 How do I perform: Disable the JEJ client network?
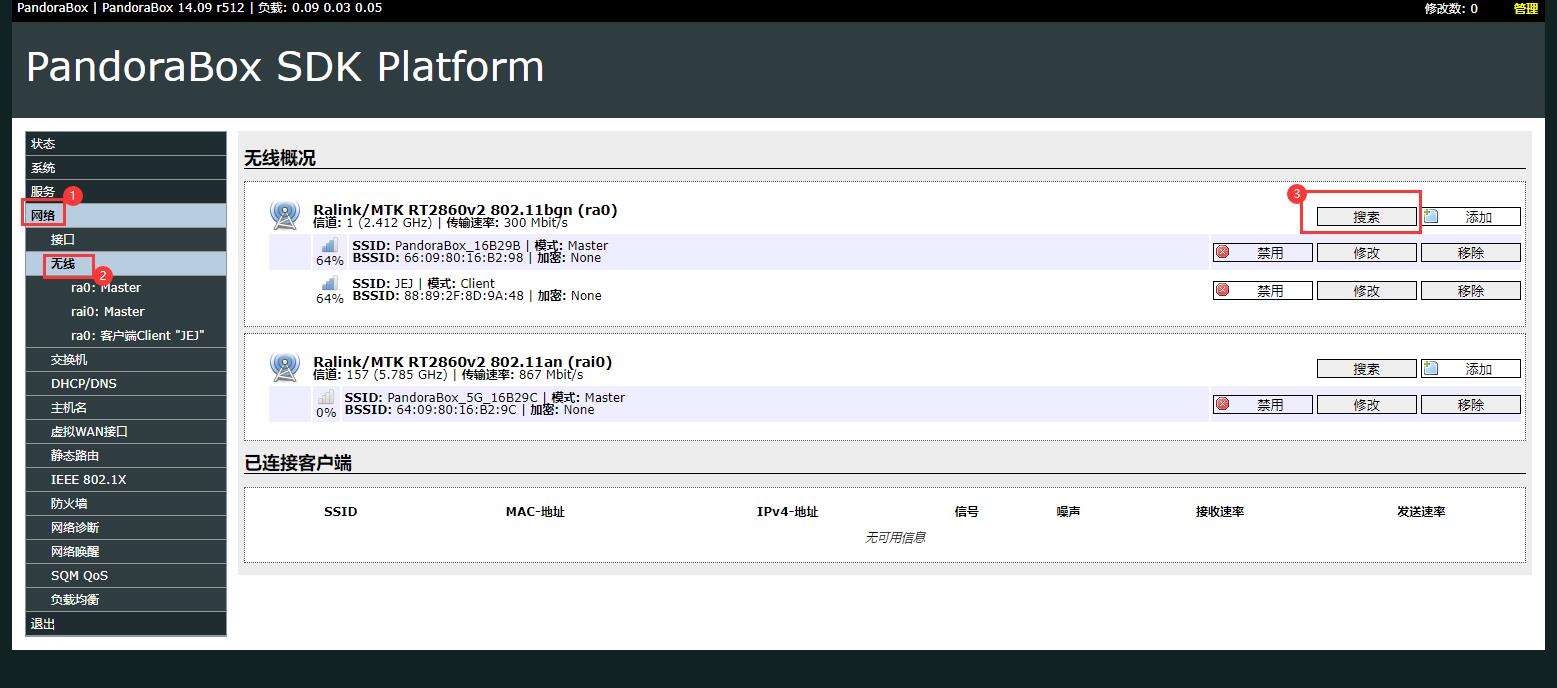point(1262,291)
